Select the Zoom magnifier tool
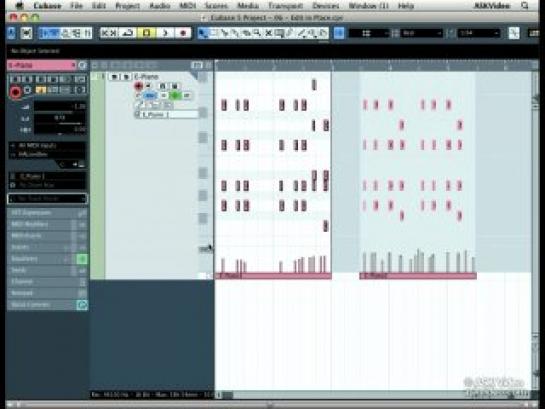The height and width of the screenshot is (409, 545). (x=257, y=33)
